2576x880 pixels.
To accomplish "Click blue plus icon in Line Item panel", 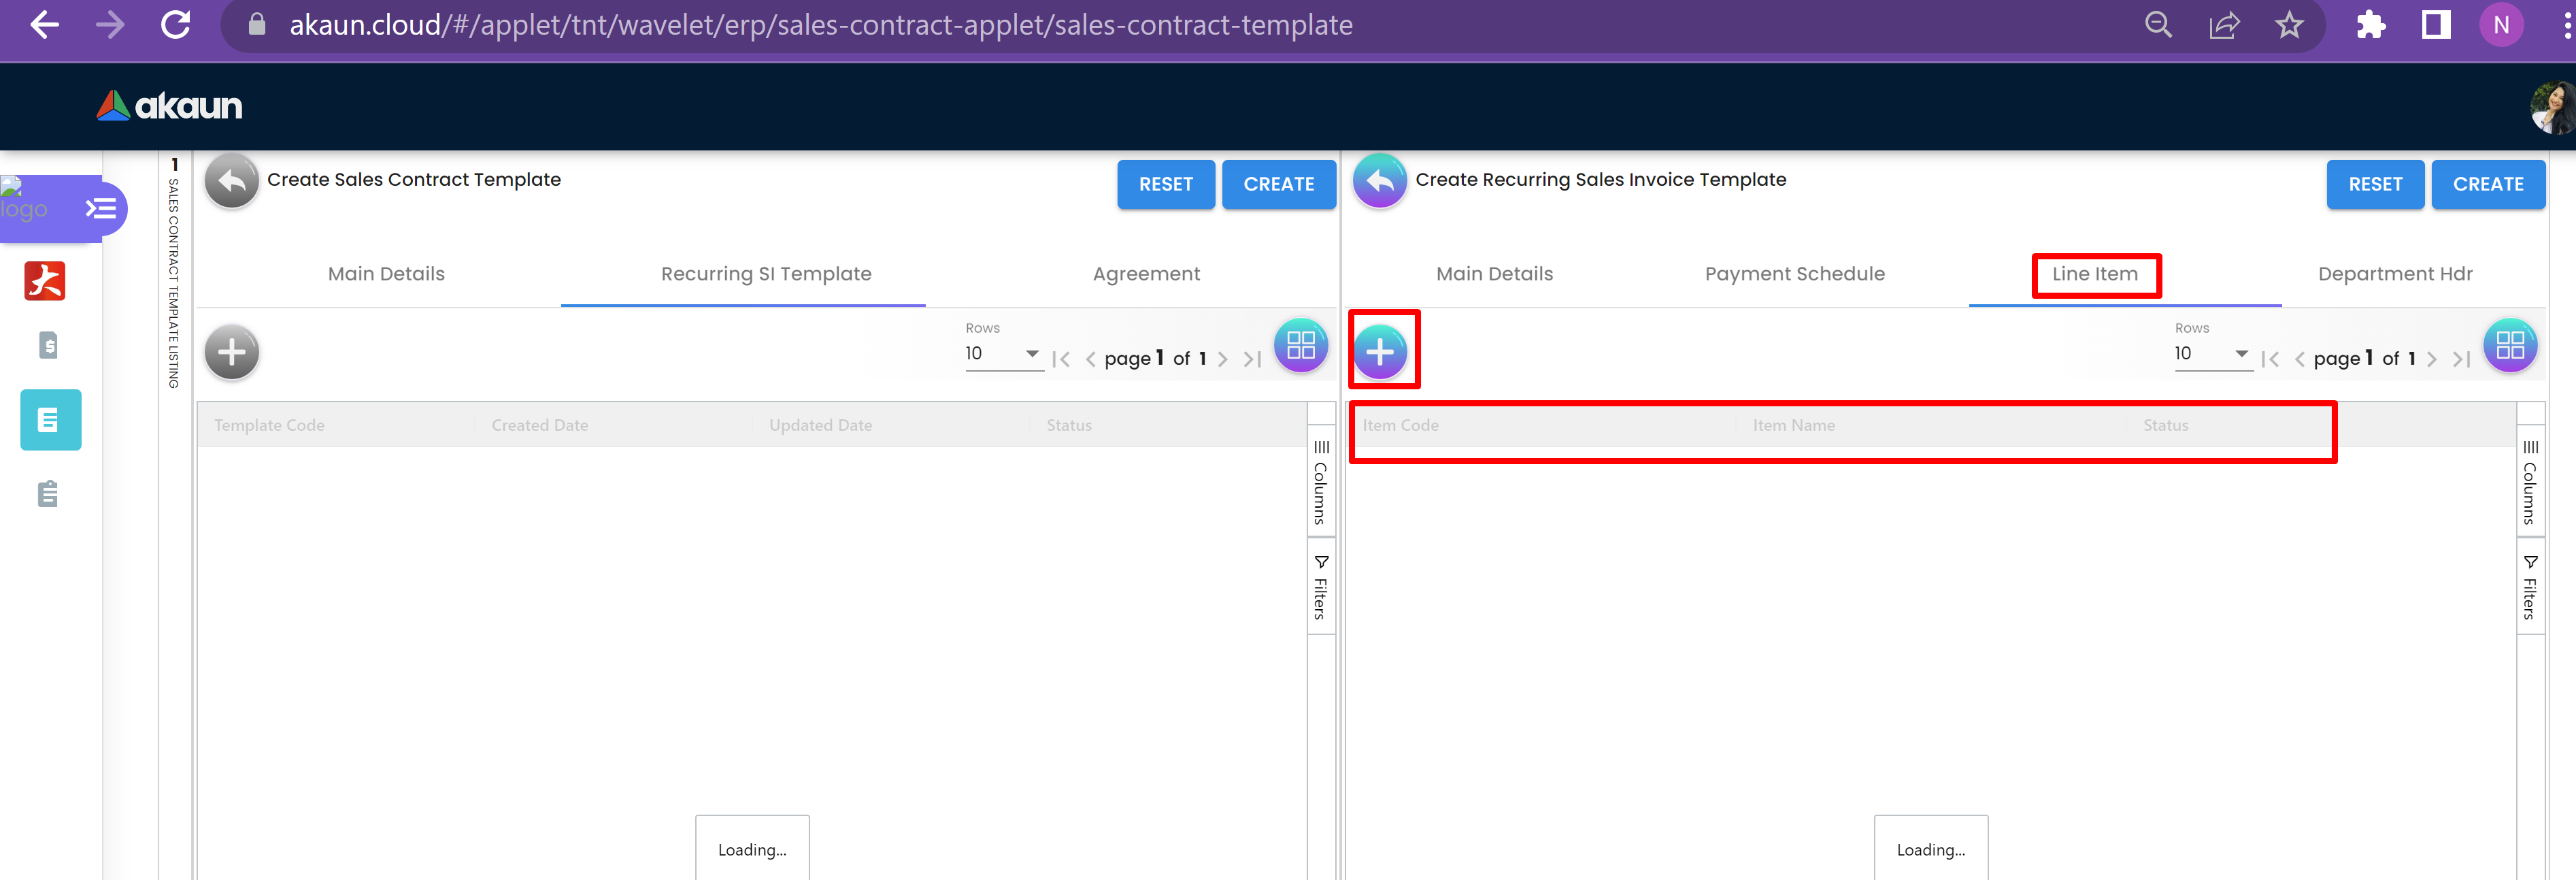I will [1380, 352].
